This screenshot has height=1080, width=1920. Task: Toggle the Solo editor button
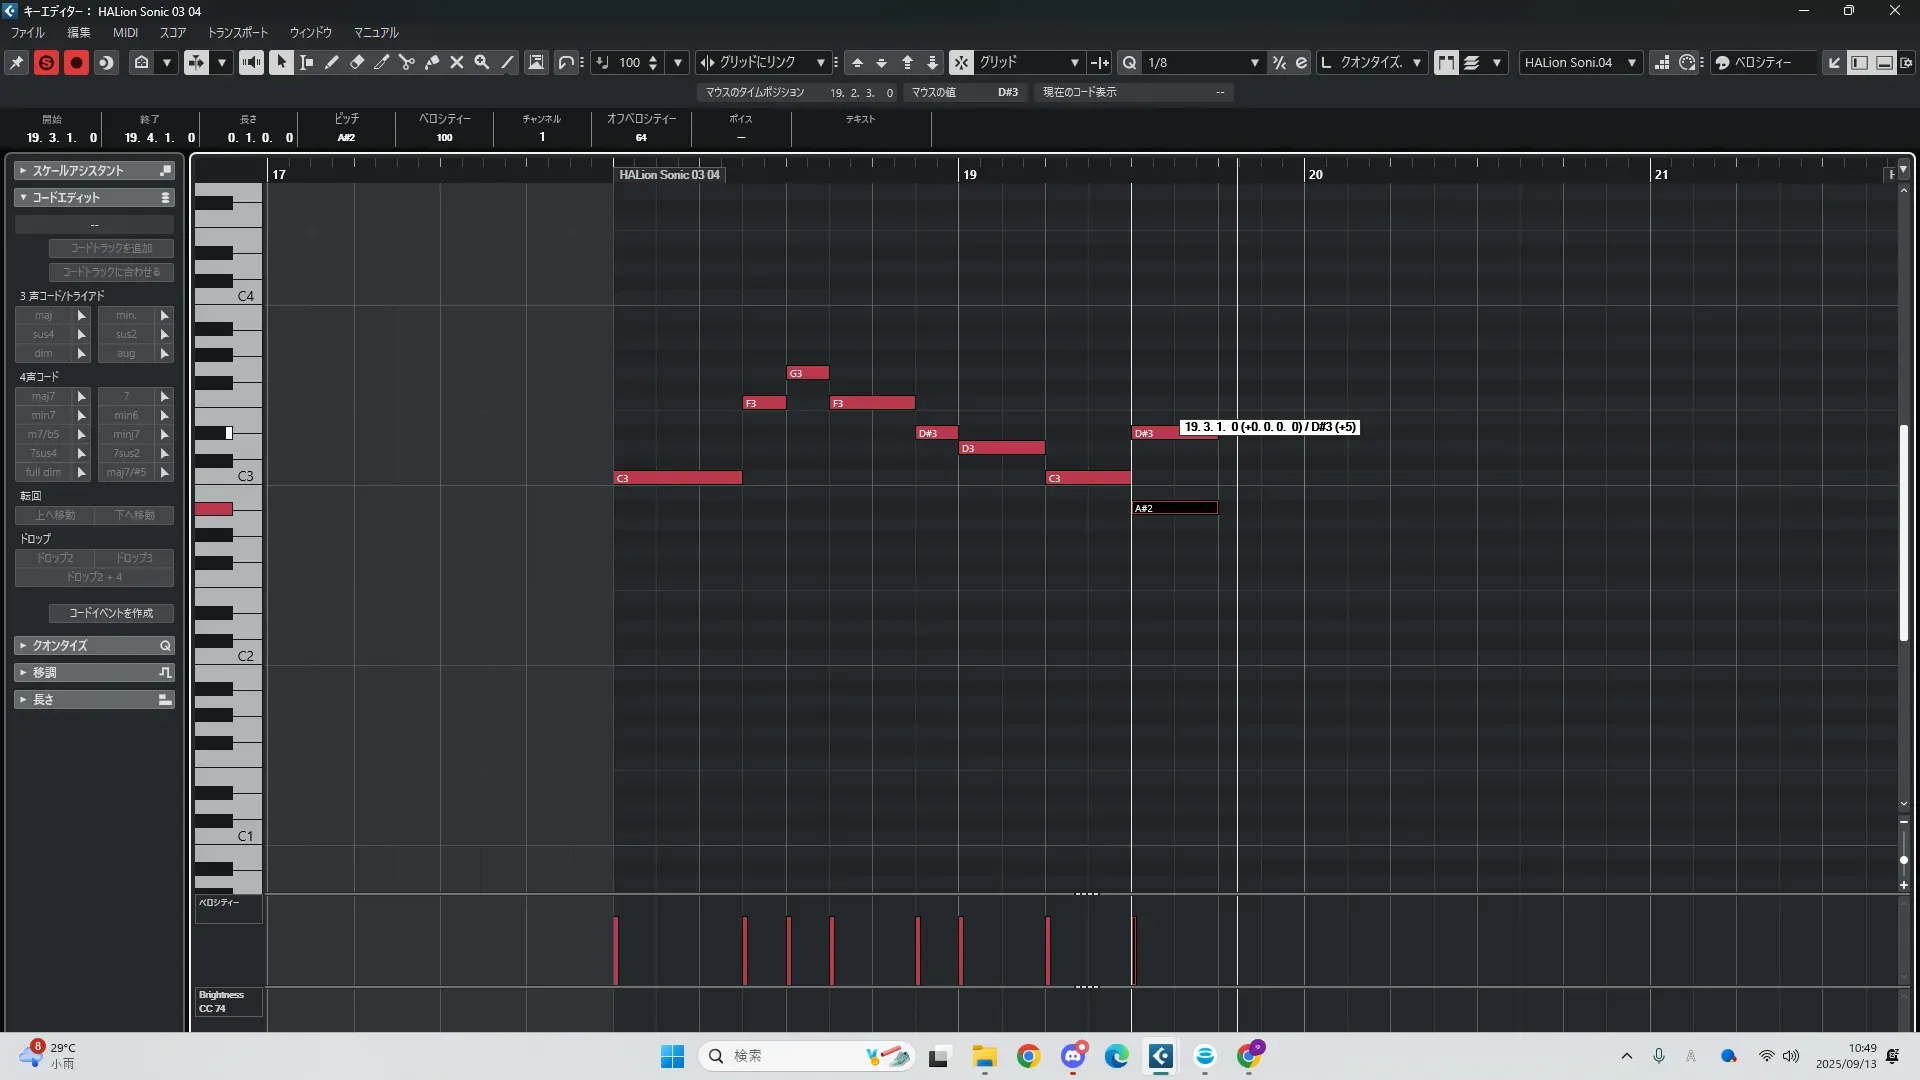(46, 62)
